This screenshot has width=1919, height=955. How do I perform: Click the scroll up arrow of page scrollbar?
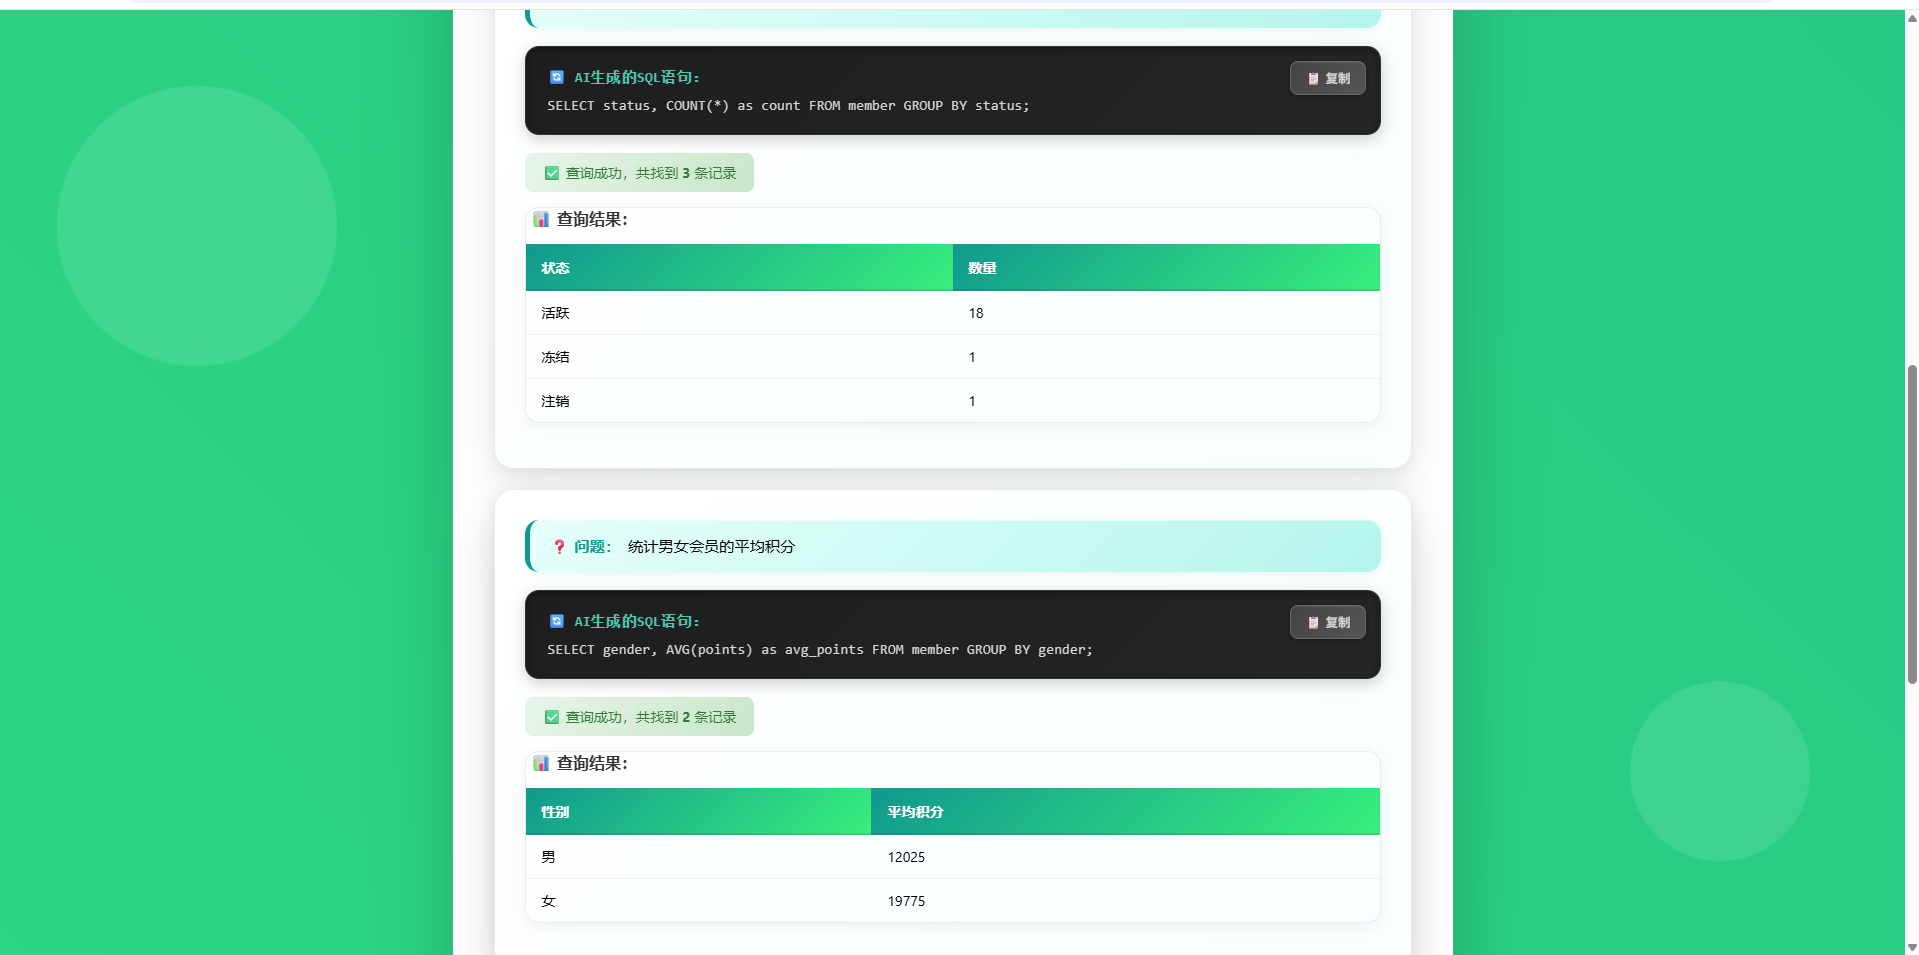coord(1912,18)
